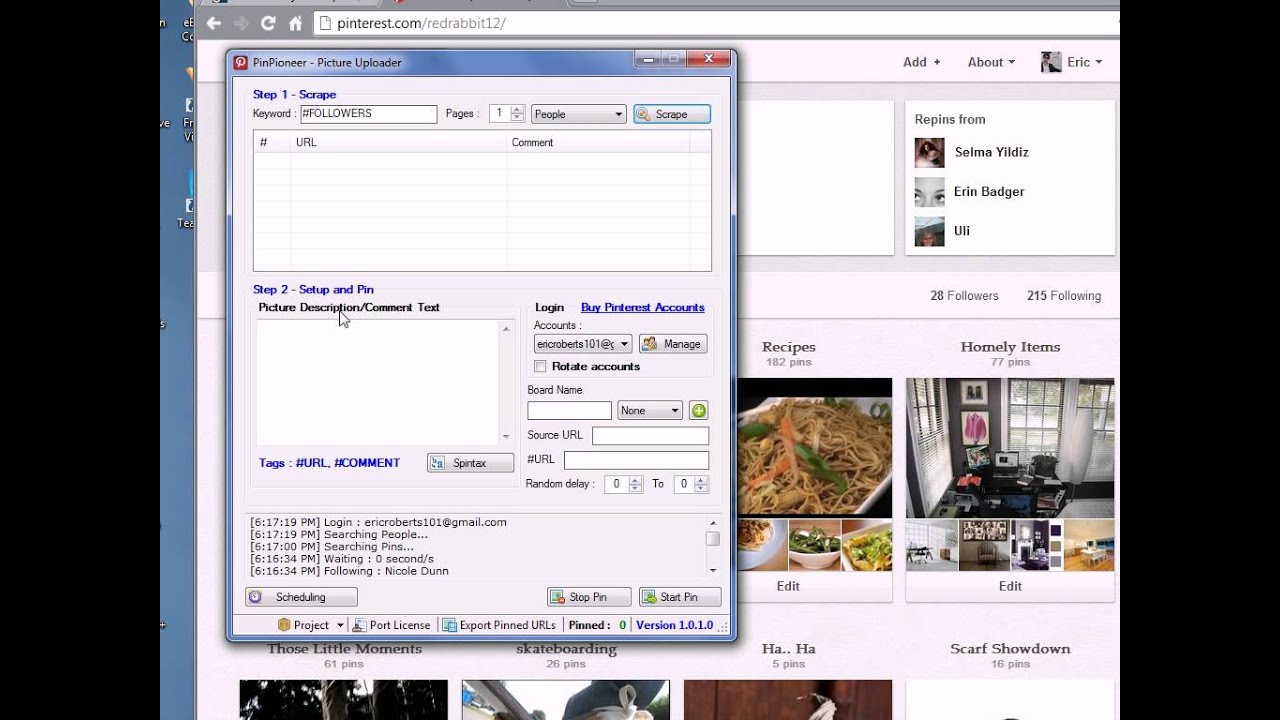Open the Accounts dropdown showing ericroberts101
This screenshot has width=1280, height=720.
tap(582, 344)
